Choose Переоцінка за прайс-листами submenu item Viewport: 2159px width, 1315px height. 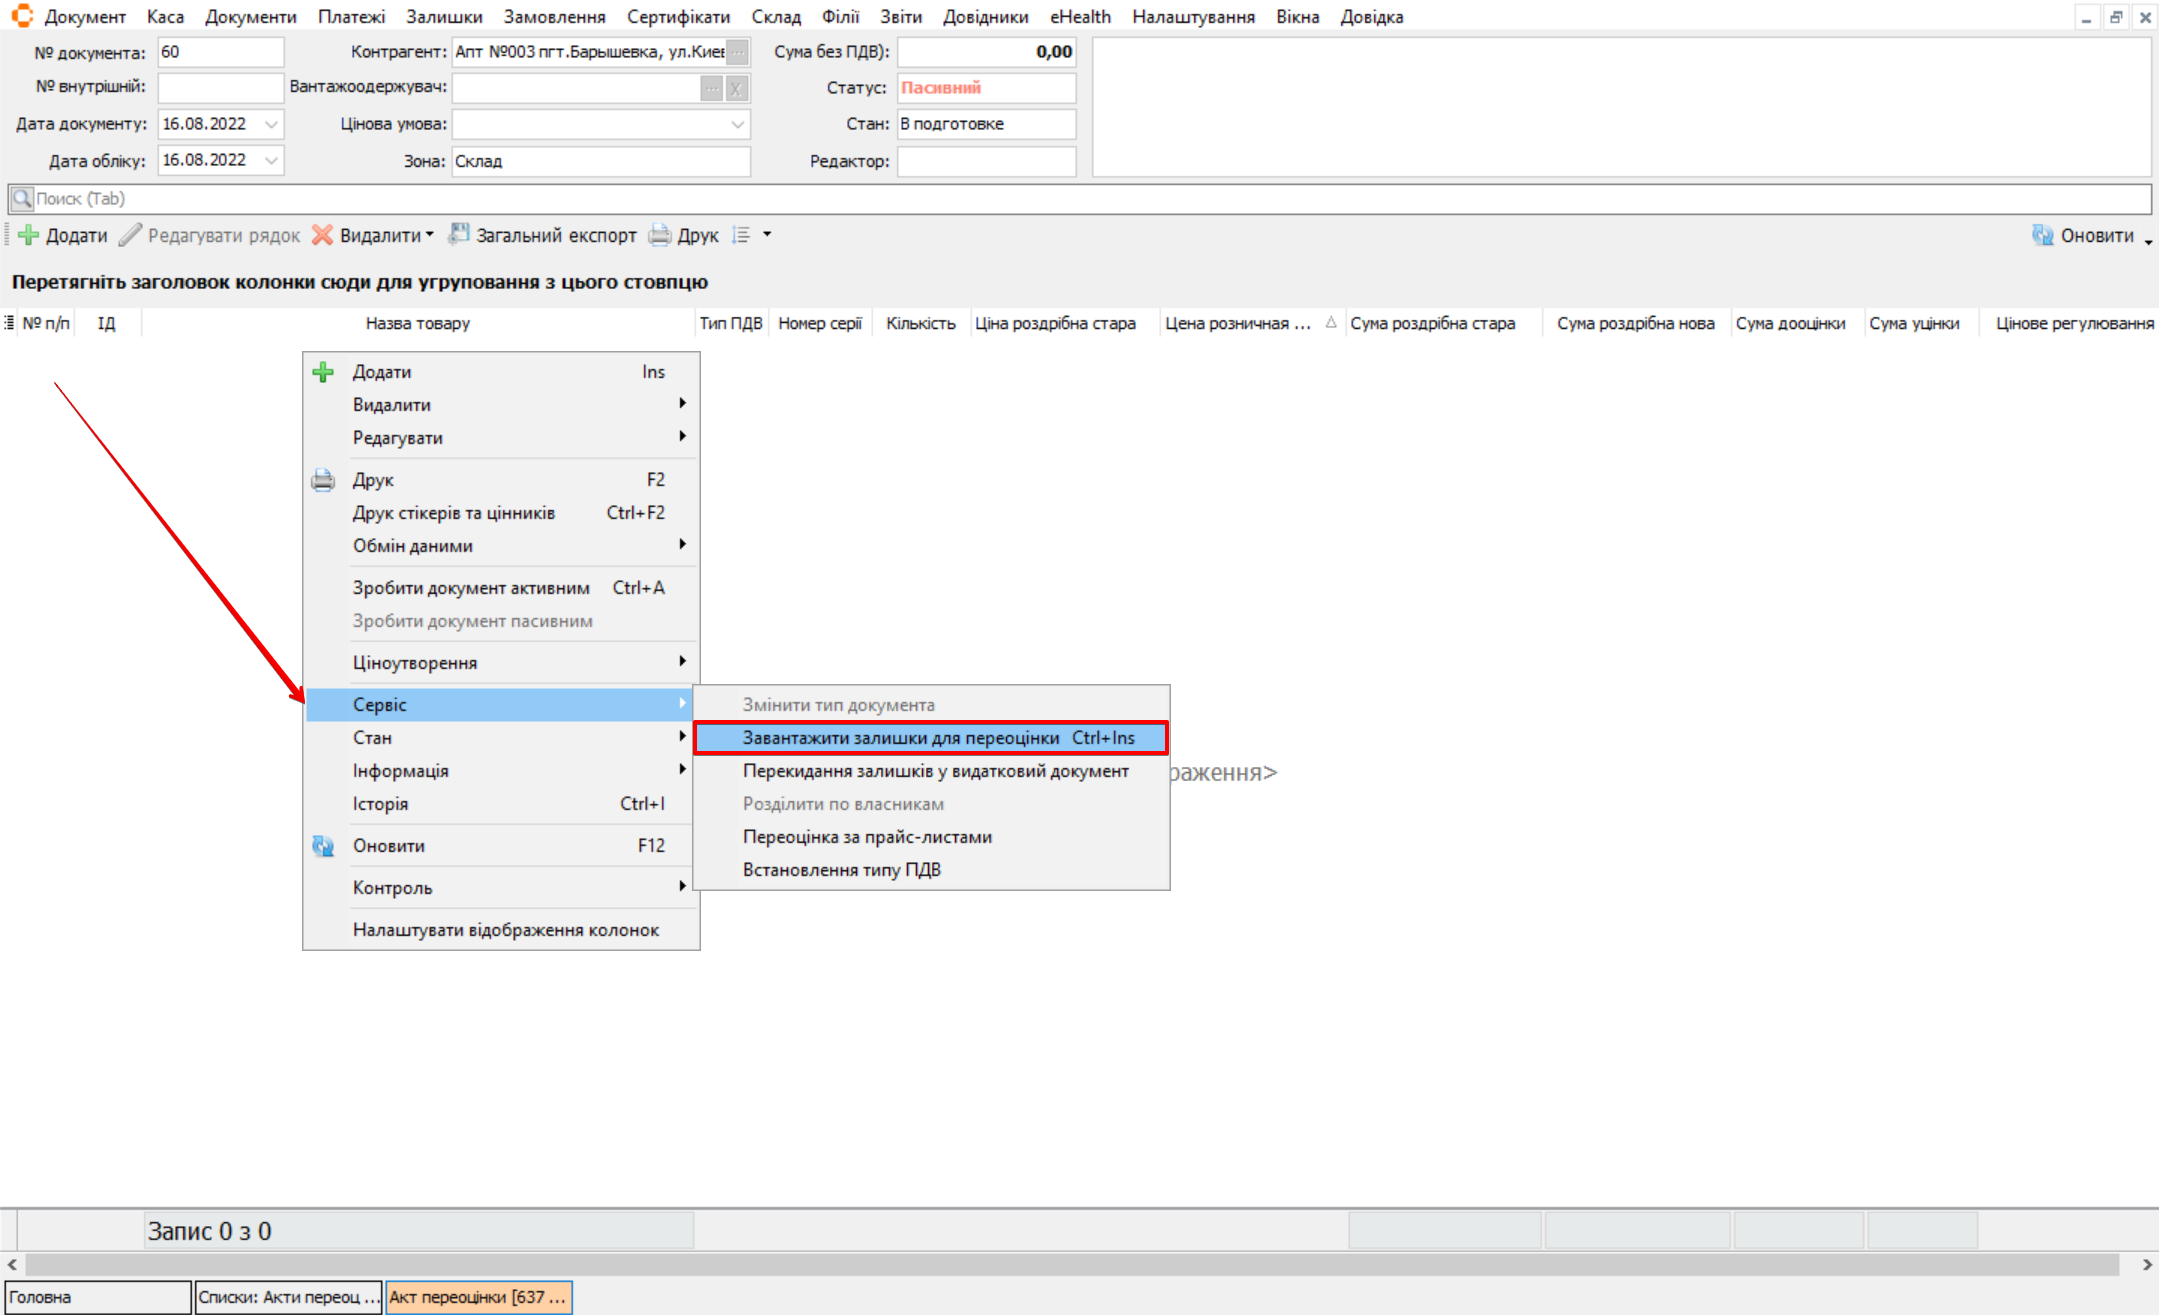[867, 837]
